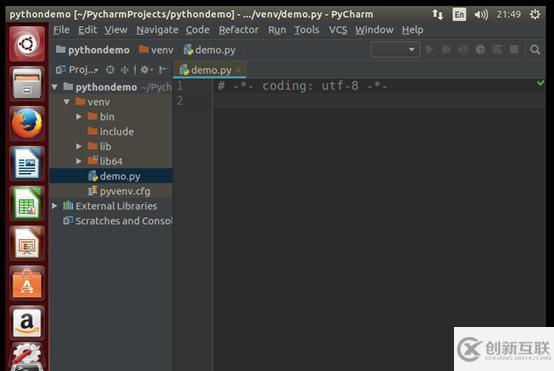The width and height of the screenshot is (554, 371).
Task: Click the scroll from source target icon
Action: pyautogui.click(x=110, y=70)
